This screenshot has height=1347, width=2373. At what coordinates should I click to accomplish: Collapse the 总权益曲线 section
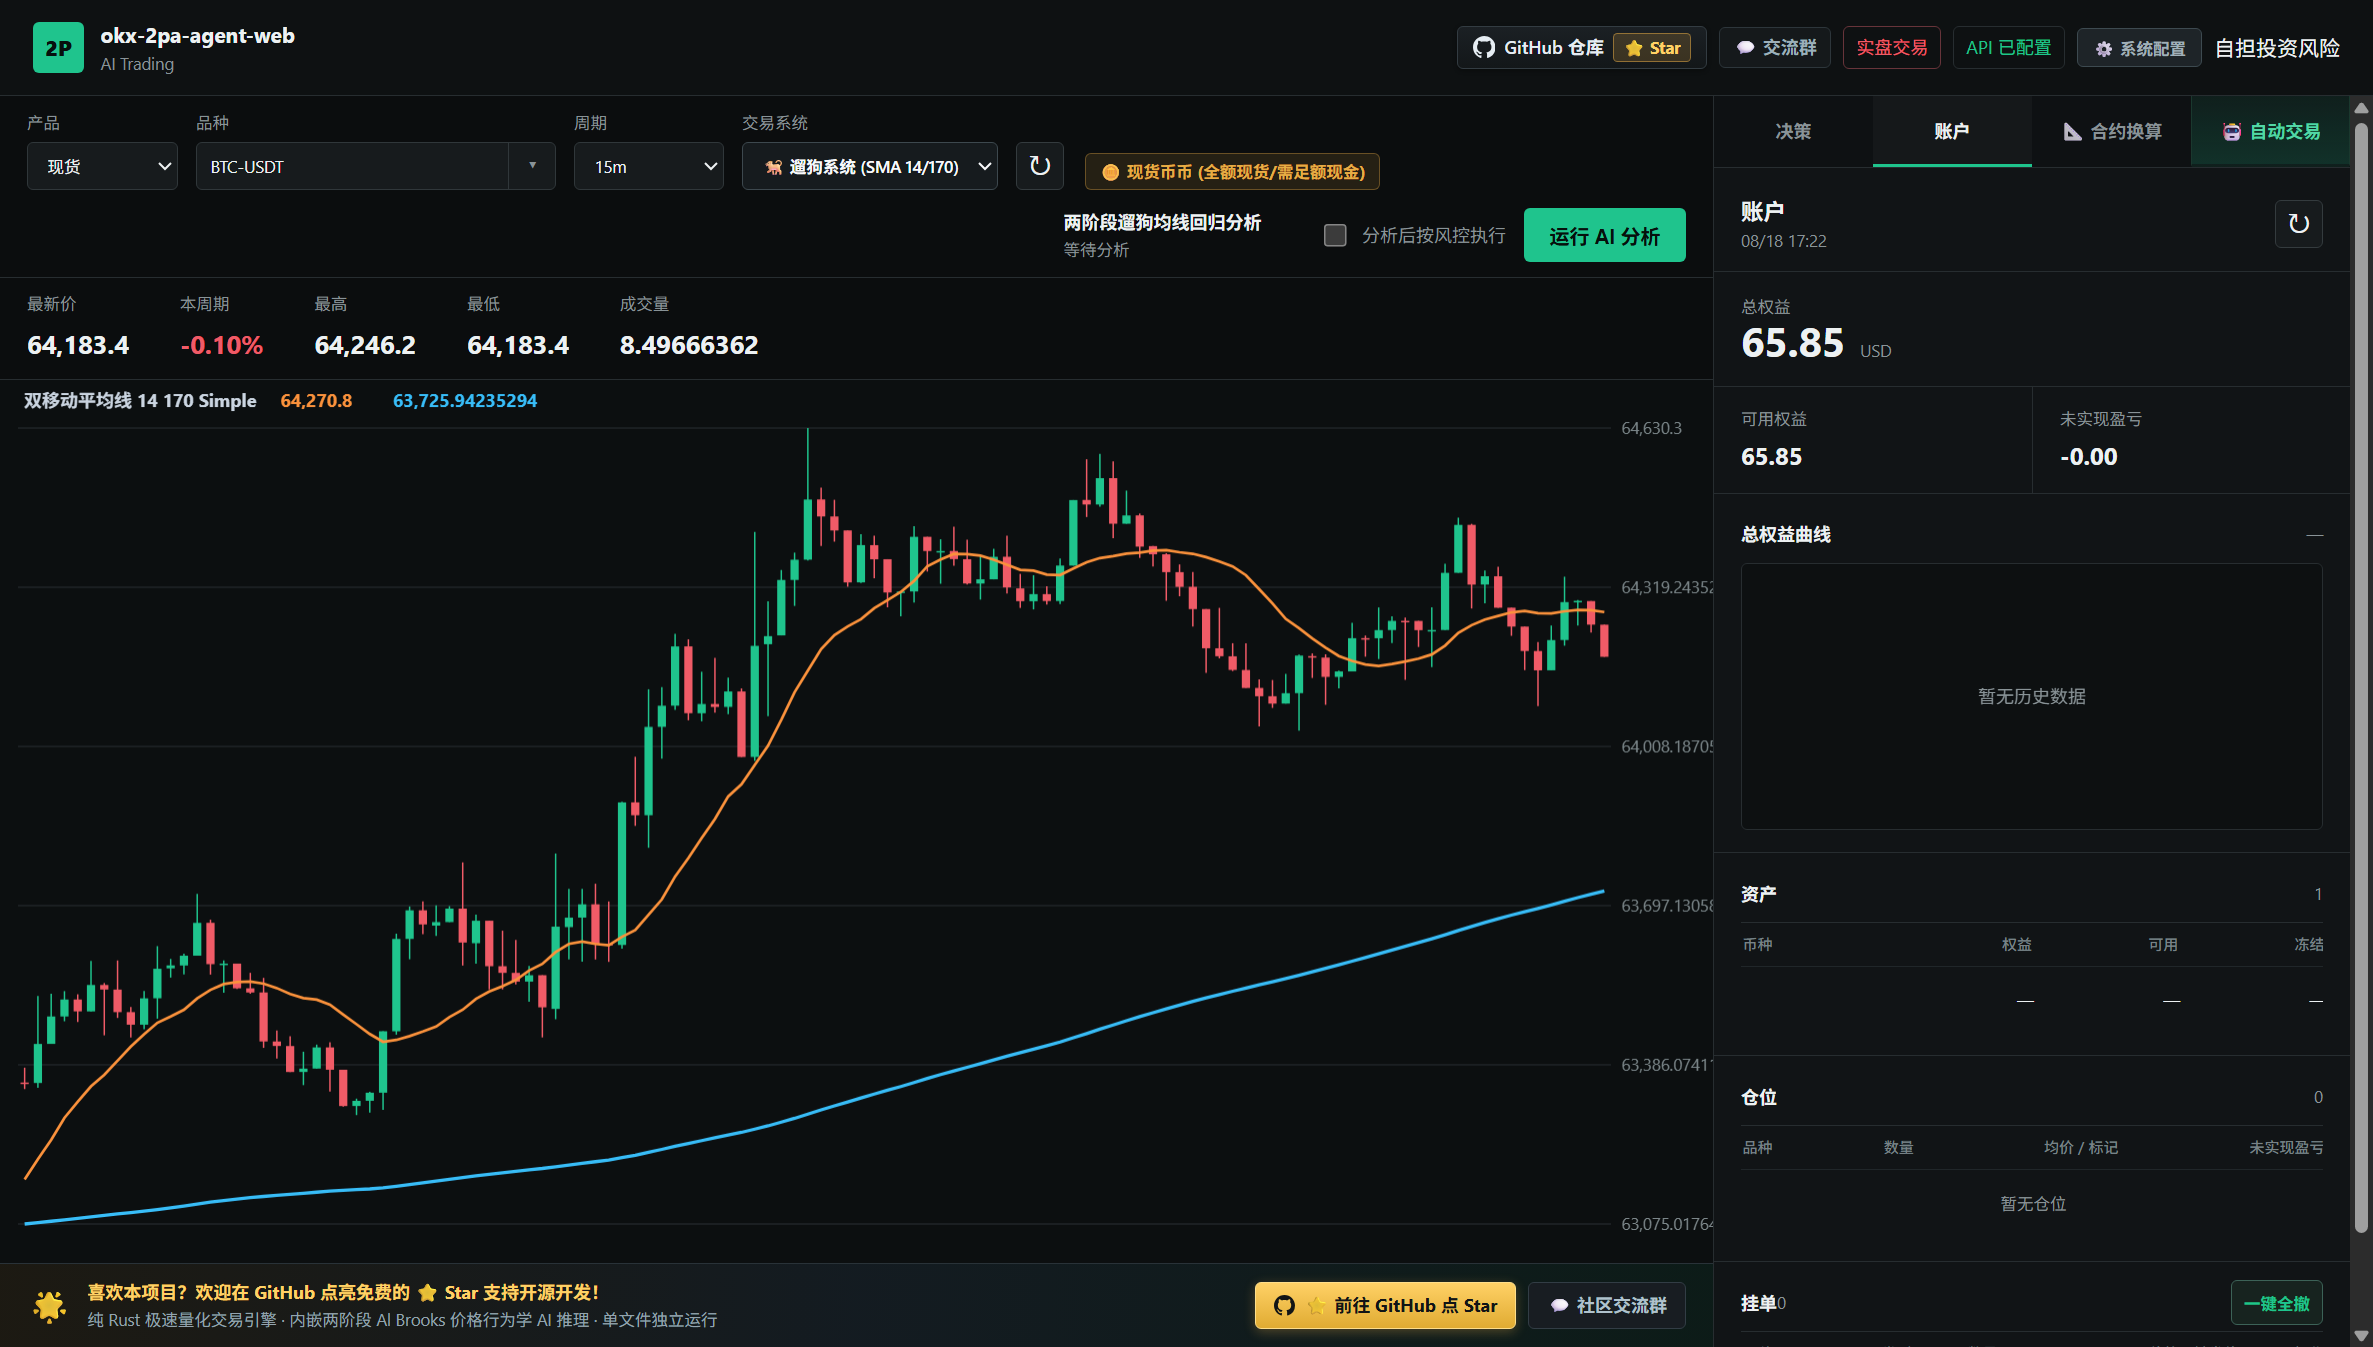2315,535
